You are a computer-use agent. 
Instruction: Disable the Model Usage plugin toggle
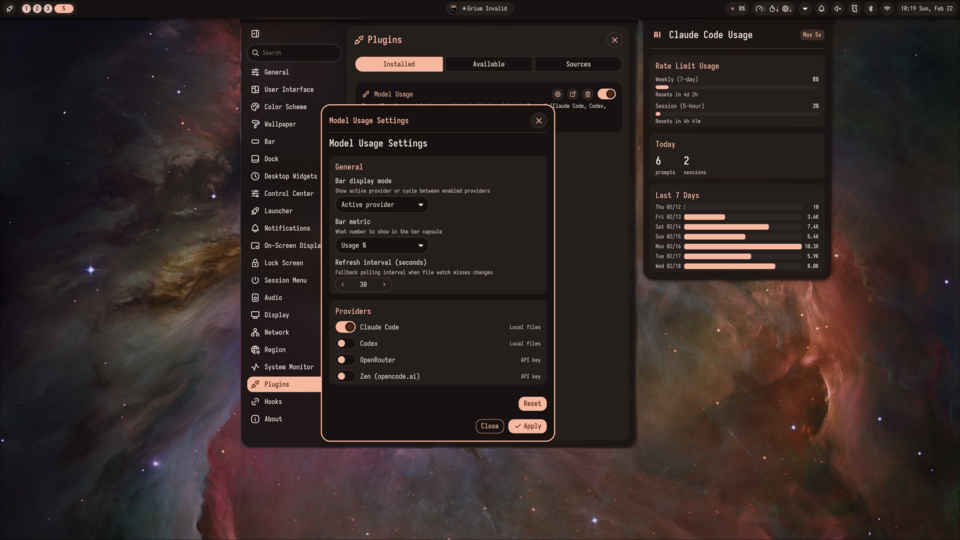(x=607, y=94)
